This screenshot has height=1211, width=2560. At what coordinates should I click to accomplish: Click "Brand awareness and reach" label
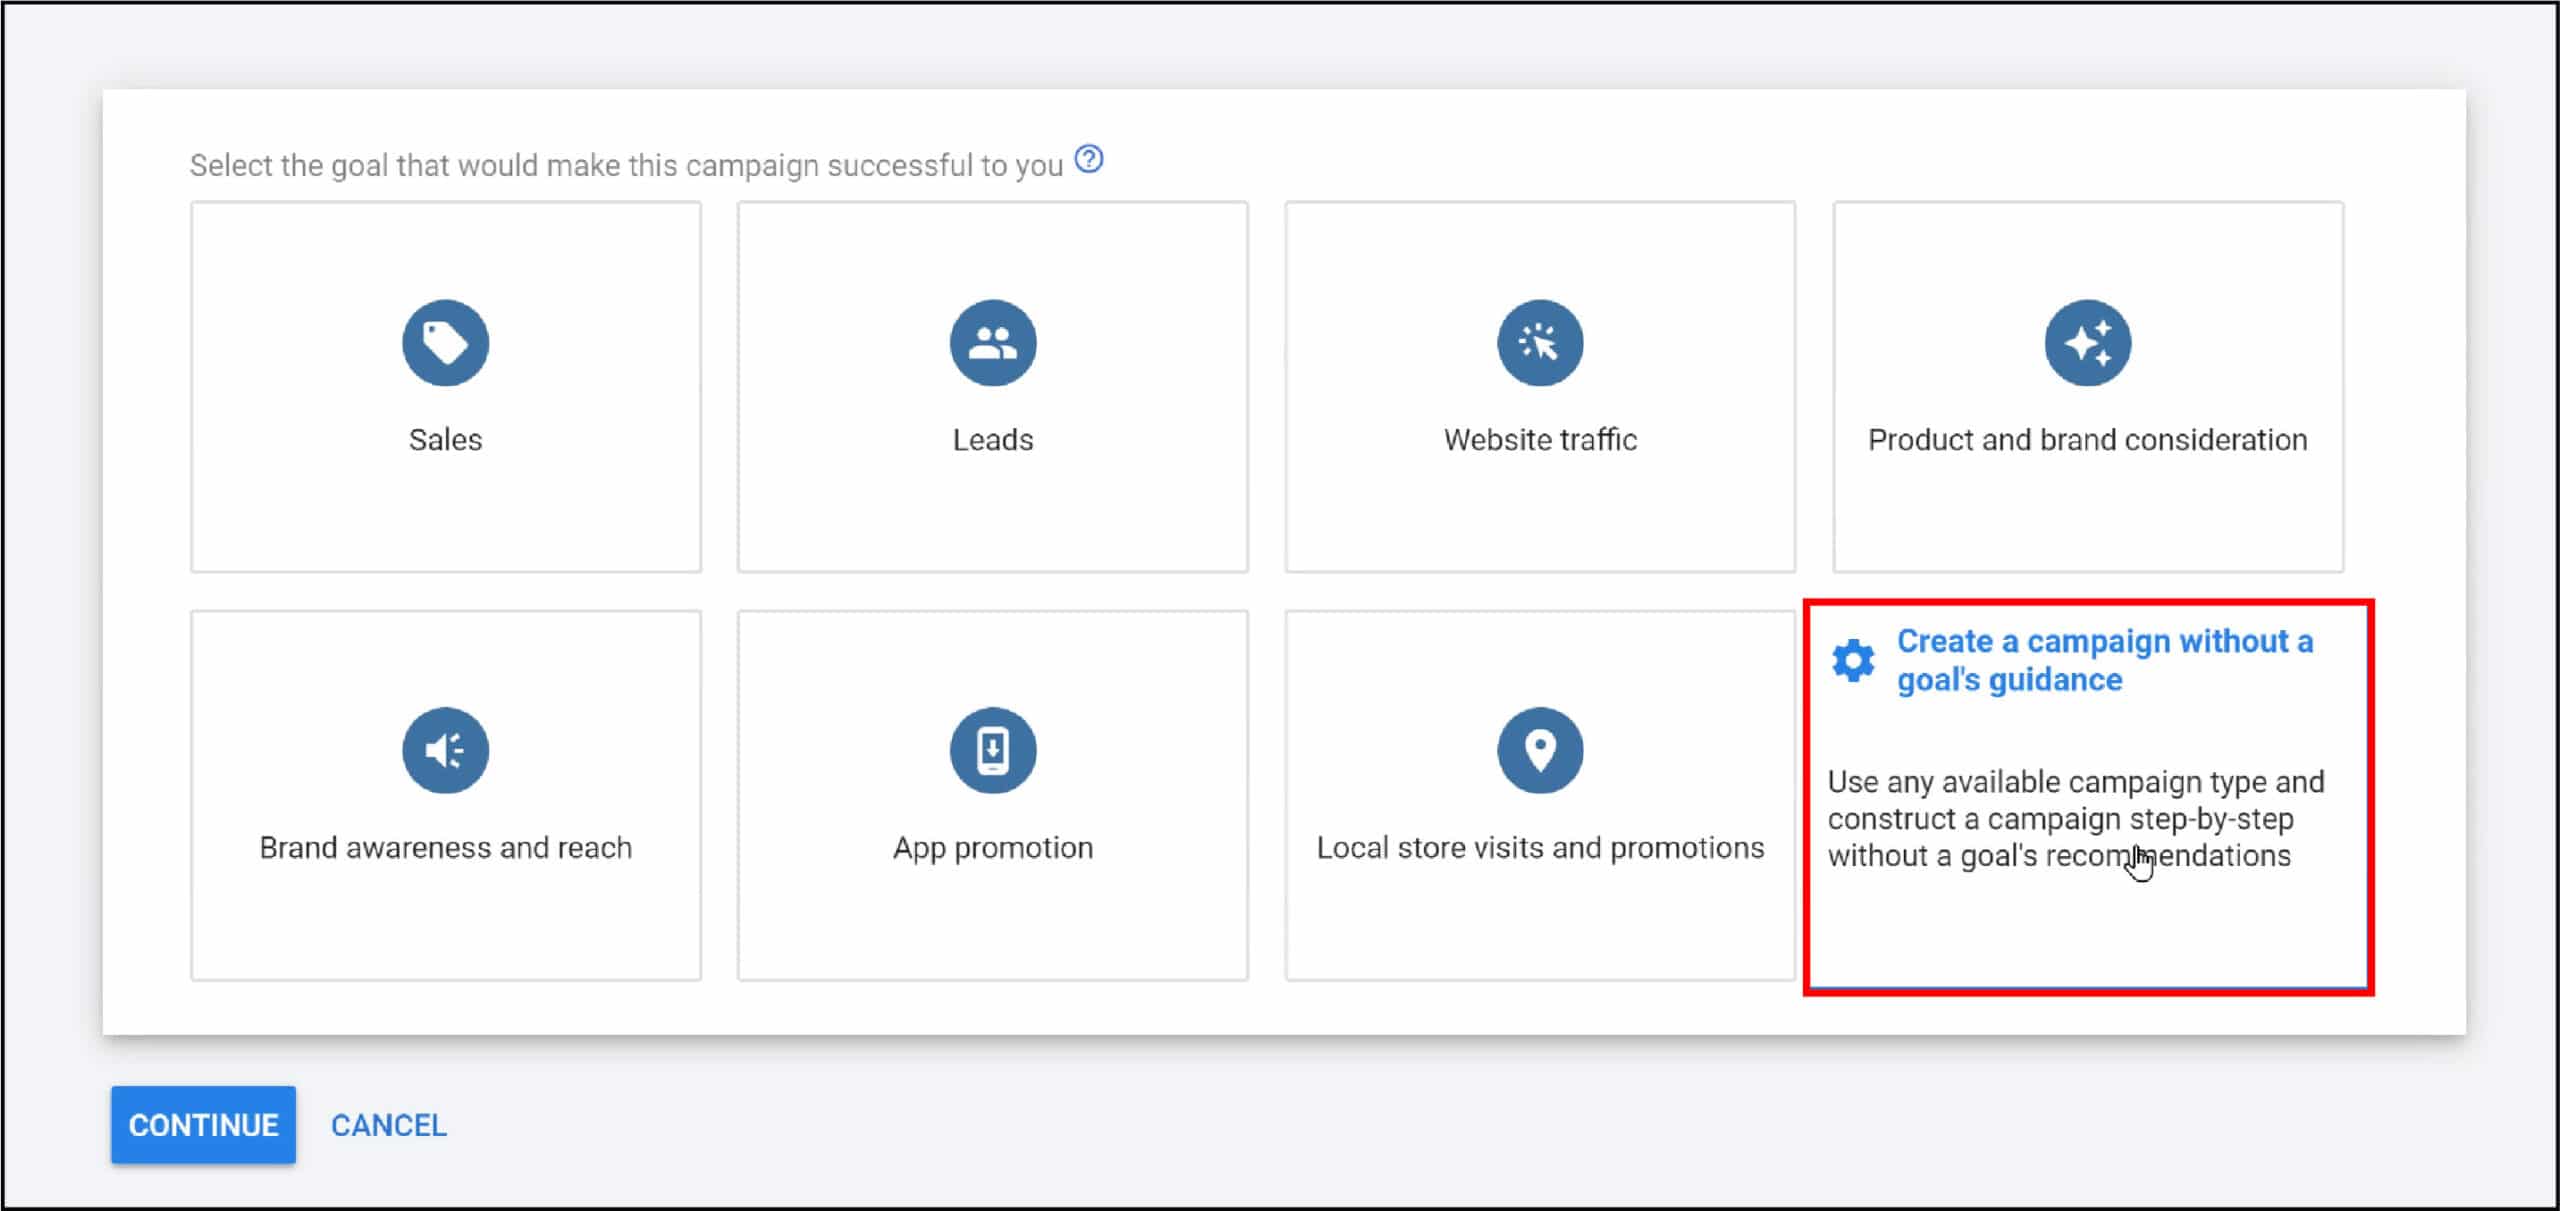[x=446, y=848]
